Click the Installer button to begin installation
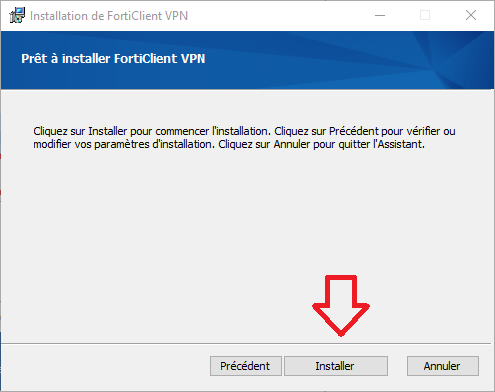This screenshot has width=495, height=392. click(336, 366)
